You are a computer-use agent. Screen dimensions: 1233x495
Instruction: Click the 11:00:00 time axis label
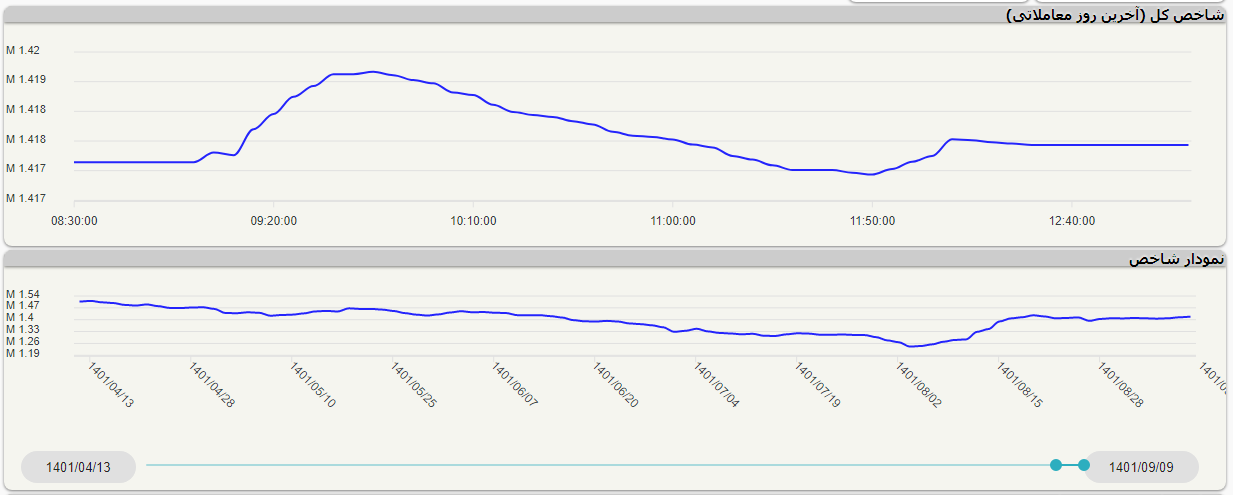click(x=674, y=220)
